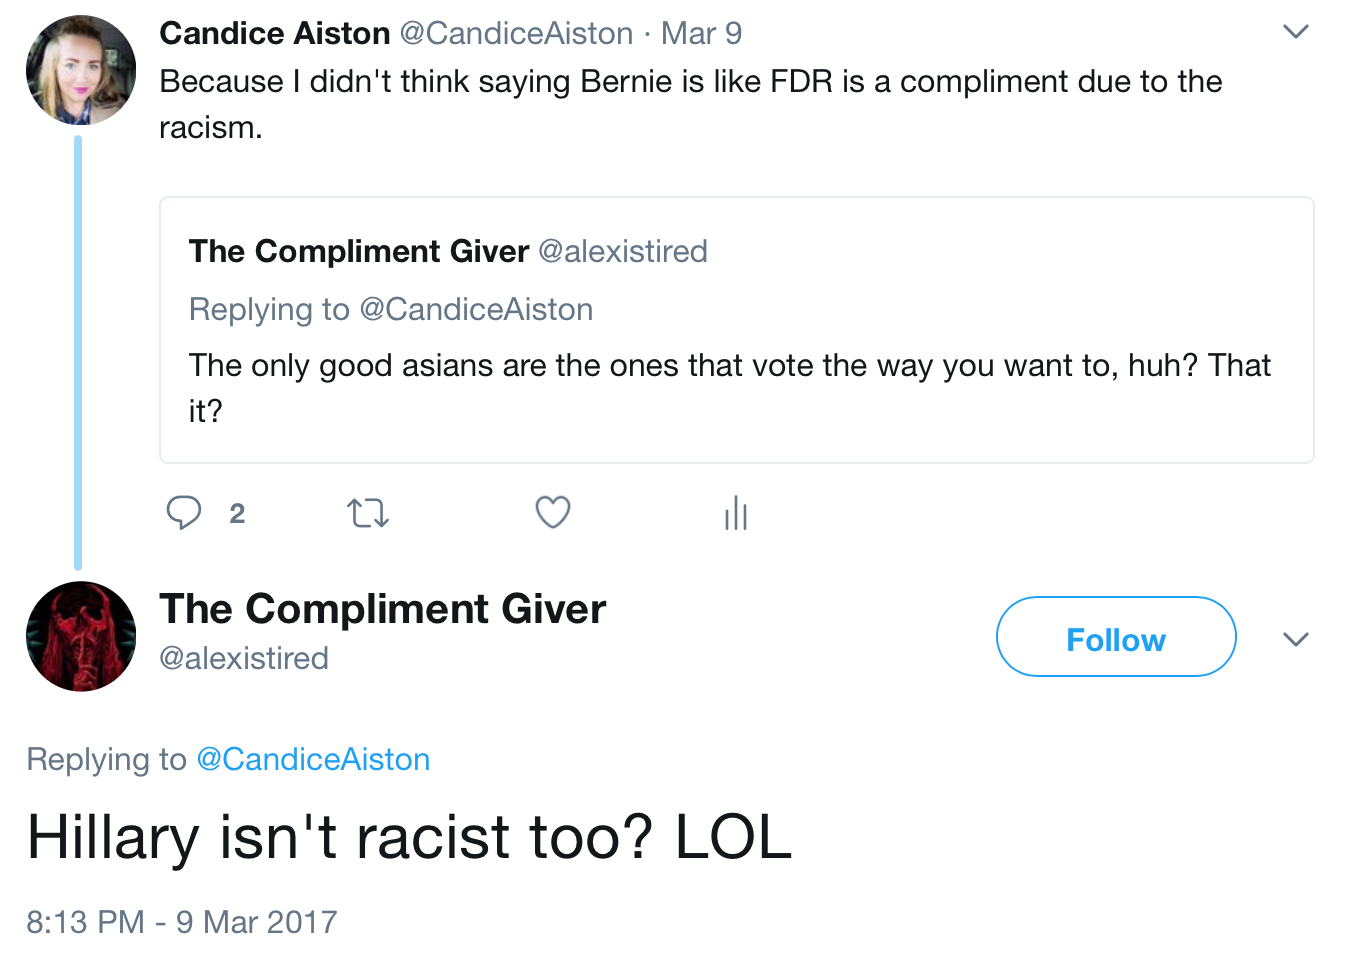Follow The Compliment Giver
Screen dimensions: 1360x972
pos(1115,637)
